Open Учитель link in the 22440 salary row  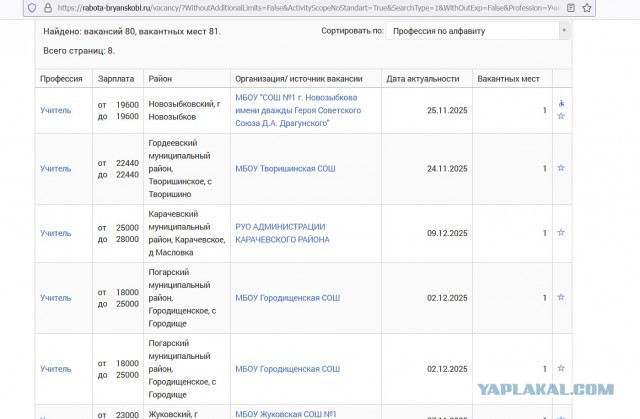click(56, 168)
